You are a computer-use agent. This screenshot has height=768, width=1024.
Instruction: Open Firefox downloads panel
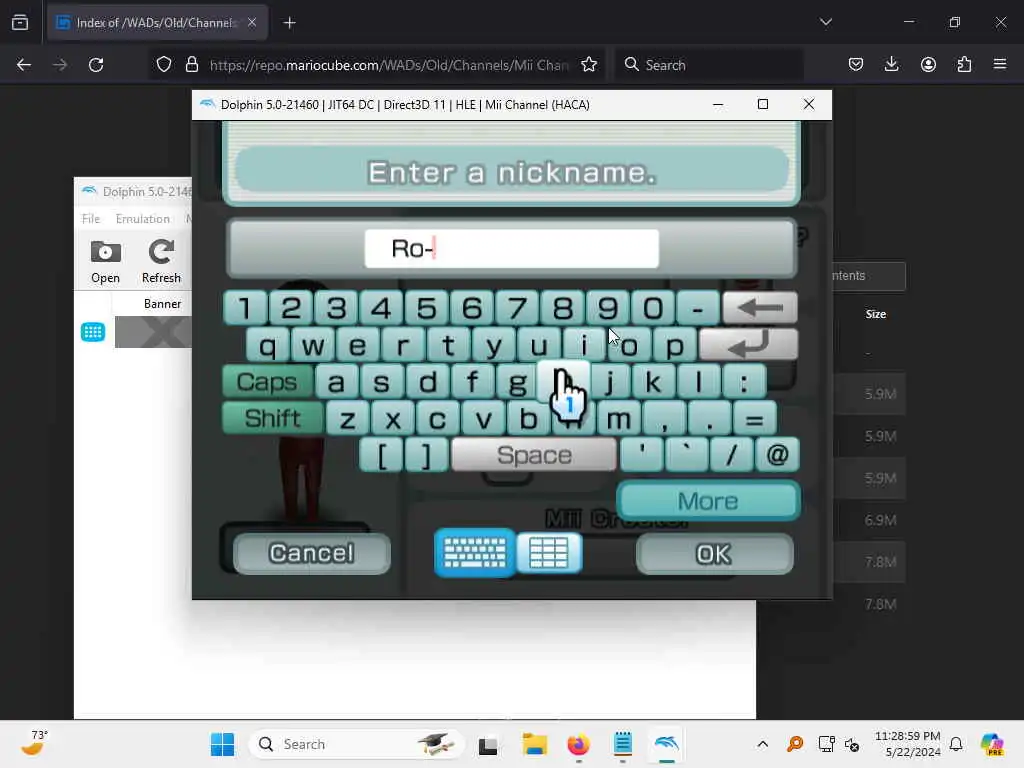click(891, 64)
